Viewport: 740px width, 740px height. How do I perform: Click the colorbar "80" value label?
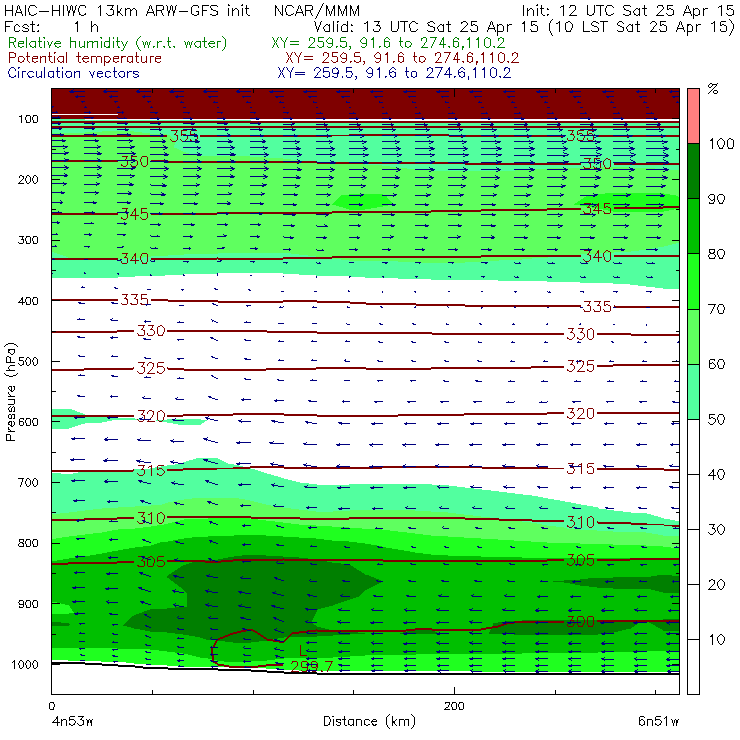click(716, 254)
